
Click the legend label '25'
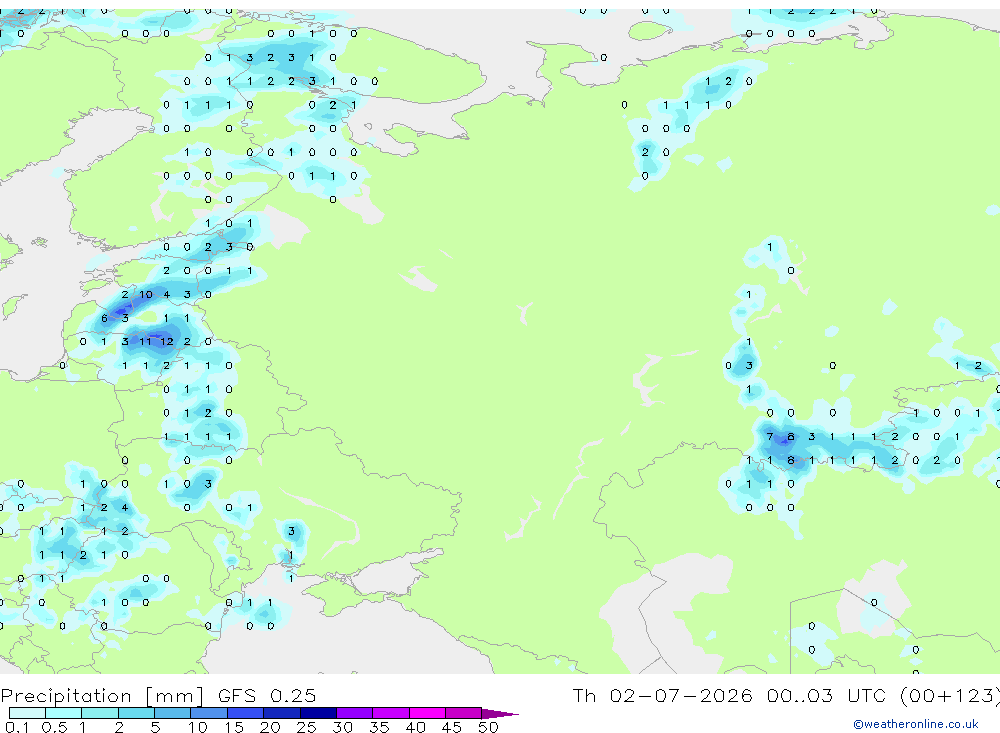point(307,727)
